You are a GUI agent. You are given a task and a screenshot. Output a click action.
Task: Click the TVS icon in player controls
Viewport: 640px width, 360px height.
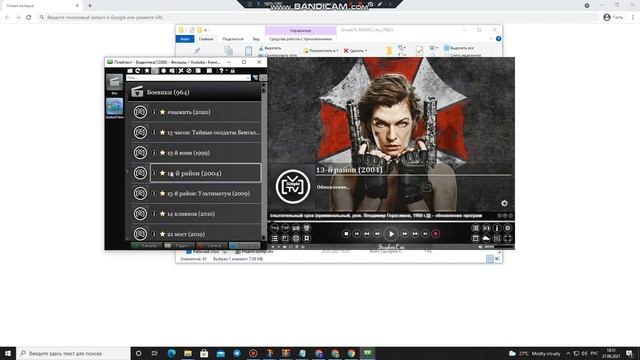(275, 228)
